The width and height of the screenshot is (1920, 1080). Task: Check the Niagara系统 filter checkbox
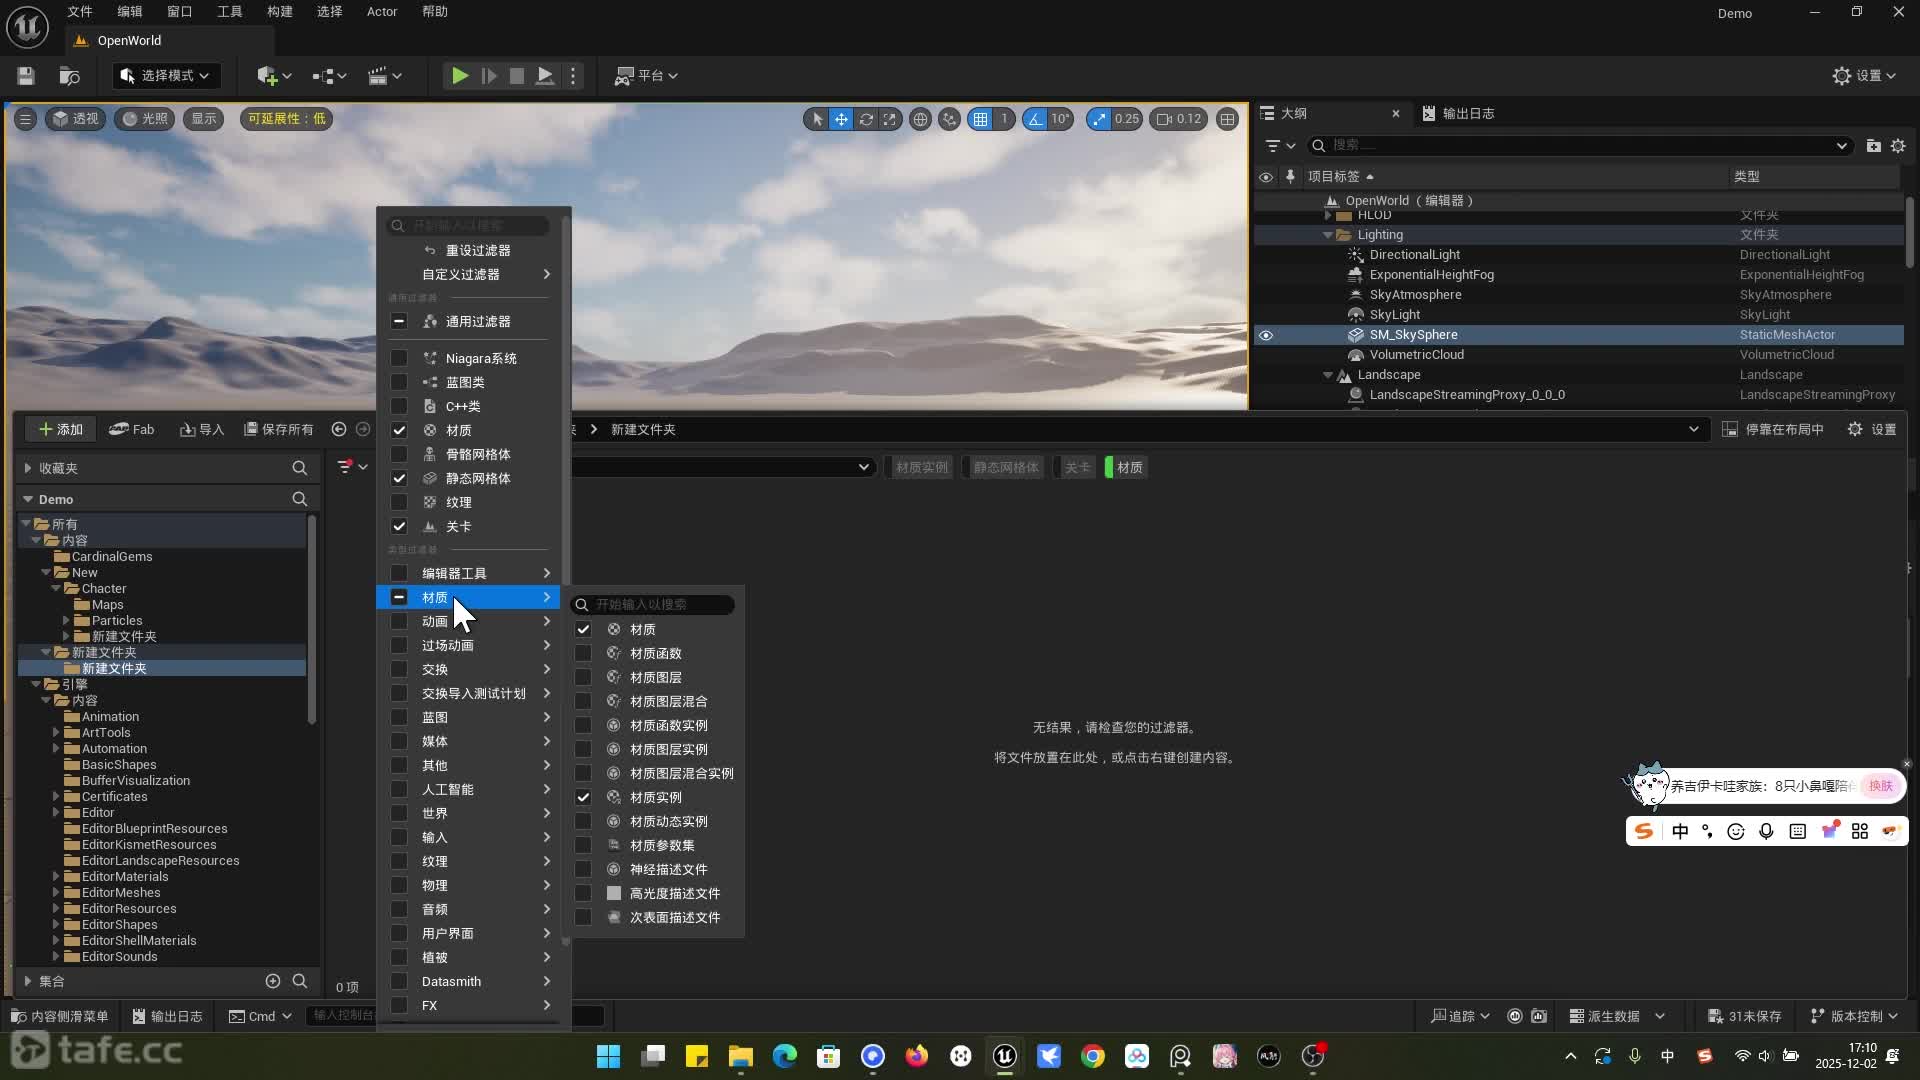pos(399,358)
